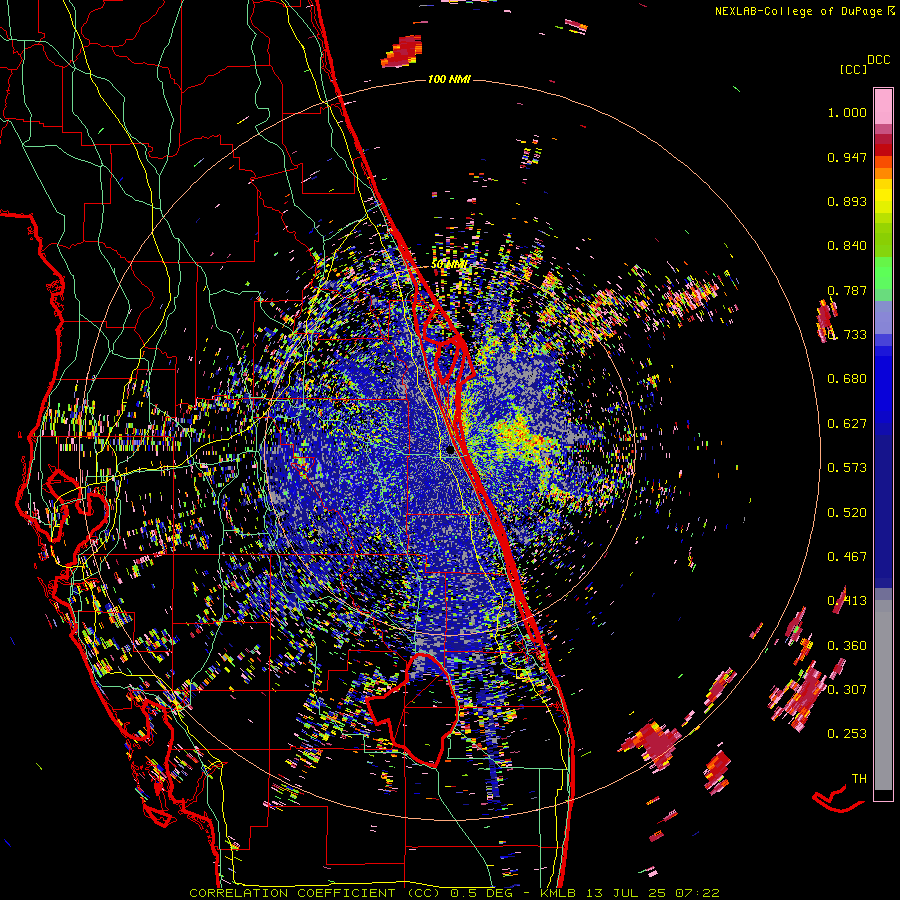Click the 0.947 legend value

pos(847,157)
